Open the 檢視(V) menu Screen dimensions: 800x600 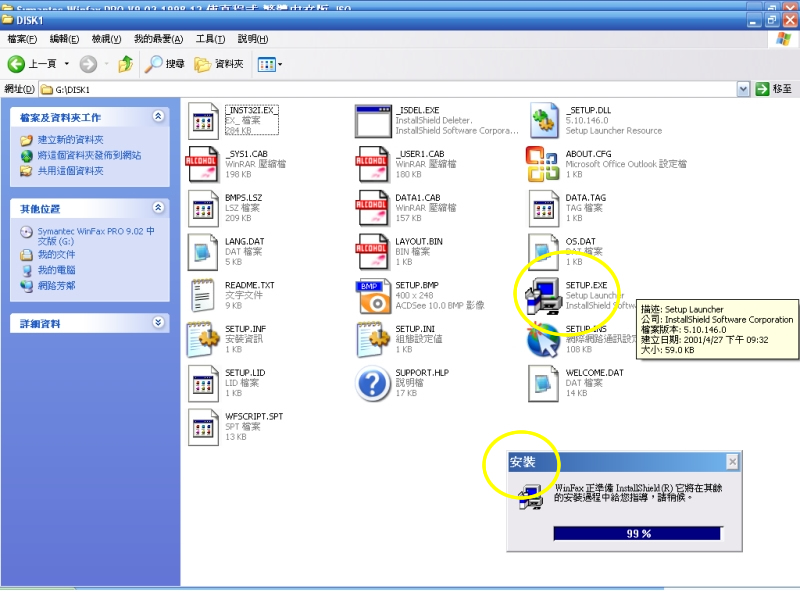click(106, 39)
